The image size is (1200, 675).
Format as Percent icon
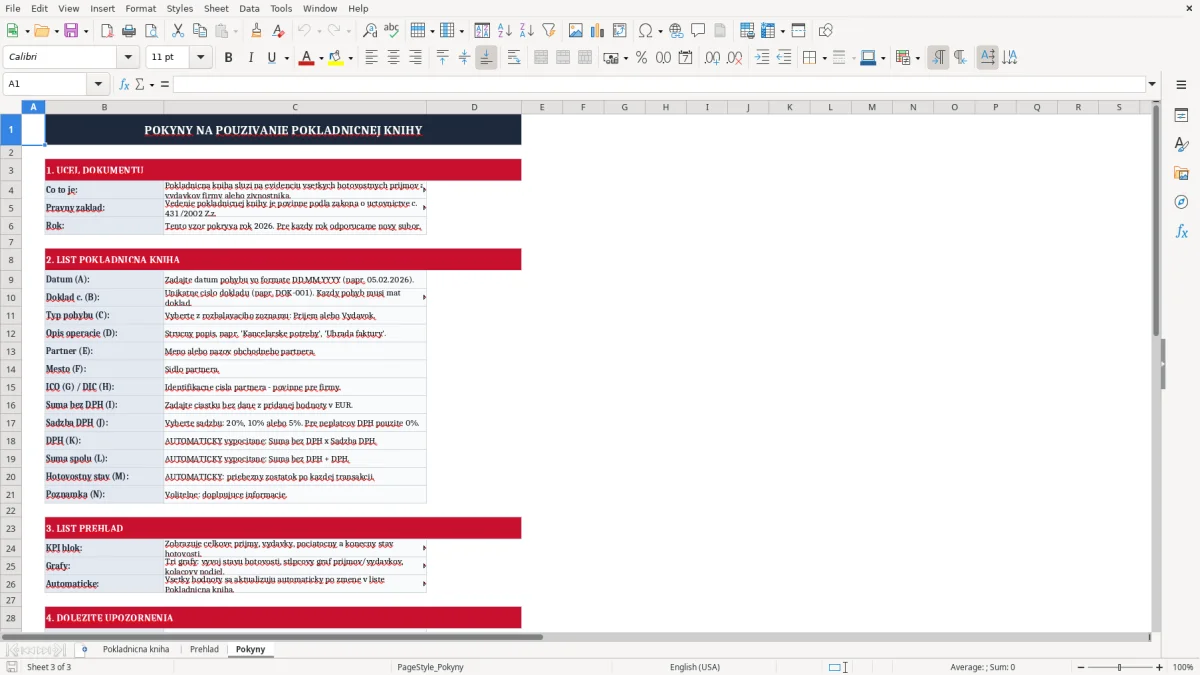tap(641, 58)
